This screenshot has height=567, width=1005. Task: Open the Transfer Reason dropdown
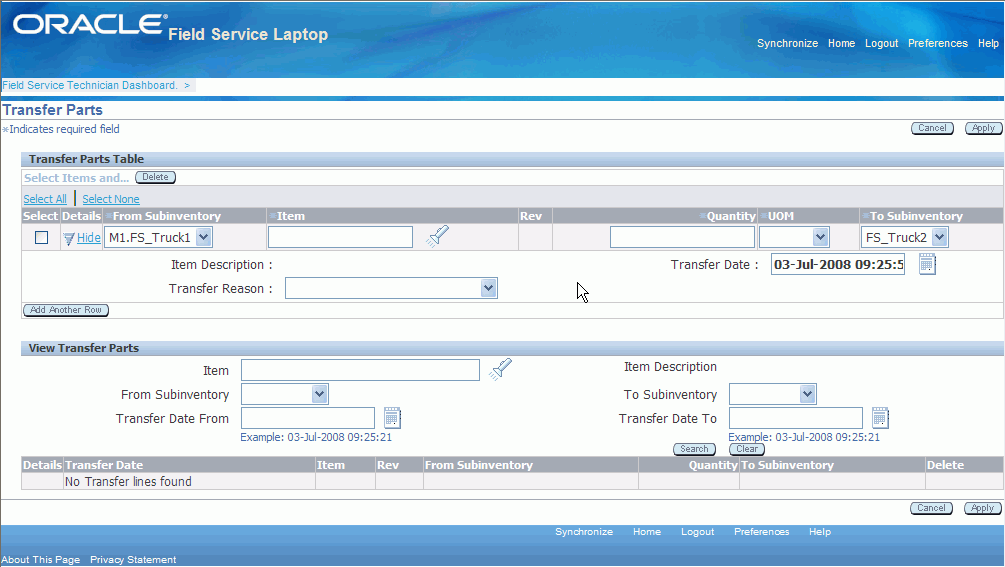pos(488,288)
